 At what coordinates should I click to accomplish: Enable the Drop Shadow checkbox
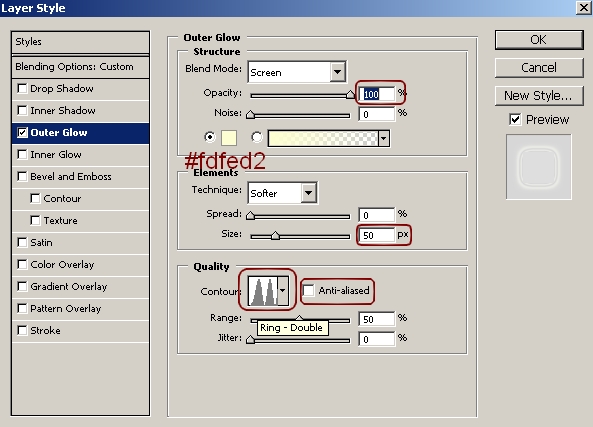(x=22, y=89)
